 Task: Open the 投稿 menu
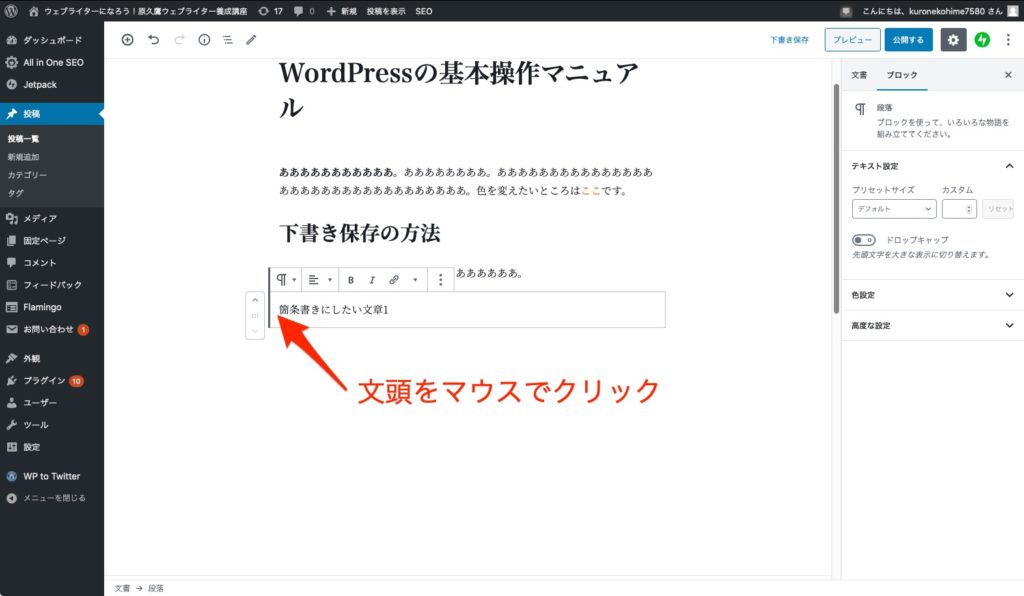52,114
